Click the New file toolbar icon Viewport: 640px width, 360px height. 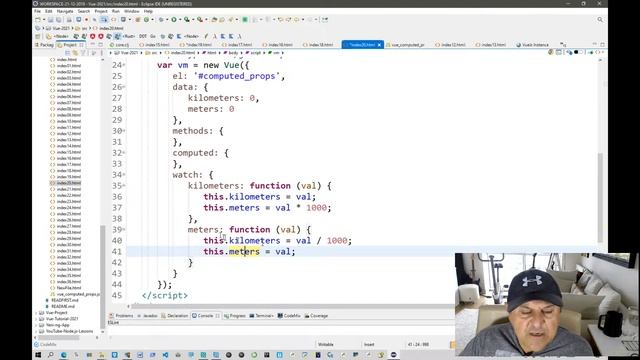point(38,20)
